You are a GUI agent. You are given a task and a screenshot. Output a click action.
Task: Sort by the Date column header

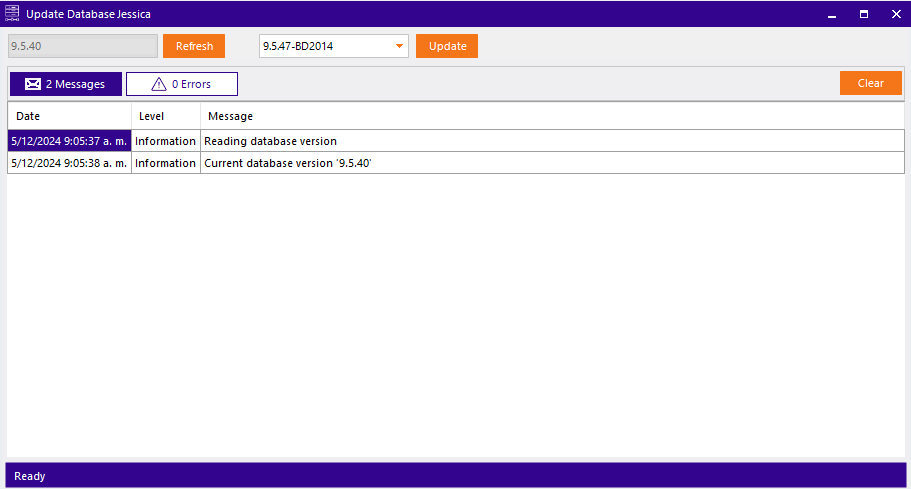tap(69, 116)
